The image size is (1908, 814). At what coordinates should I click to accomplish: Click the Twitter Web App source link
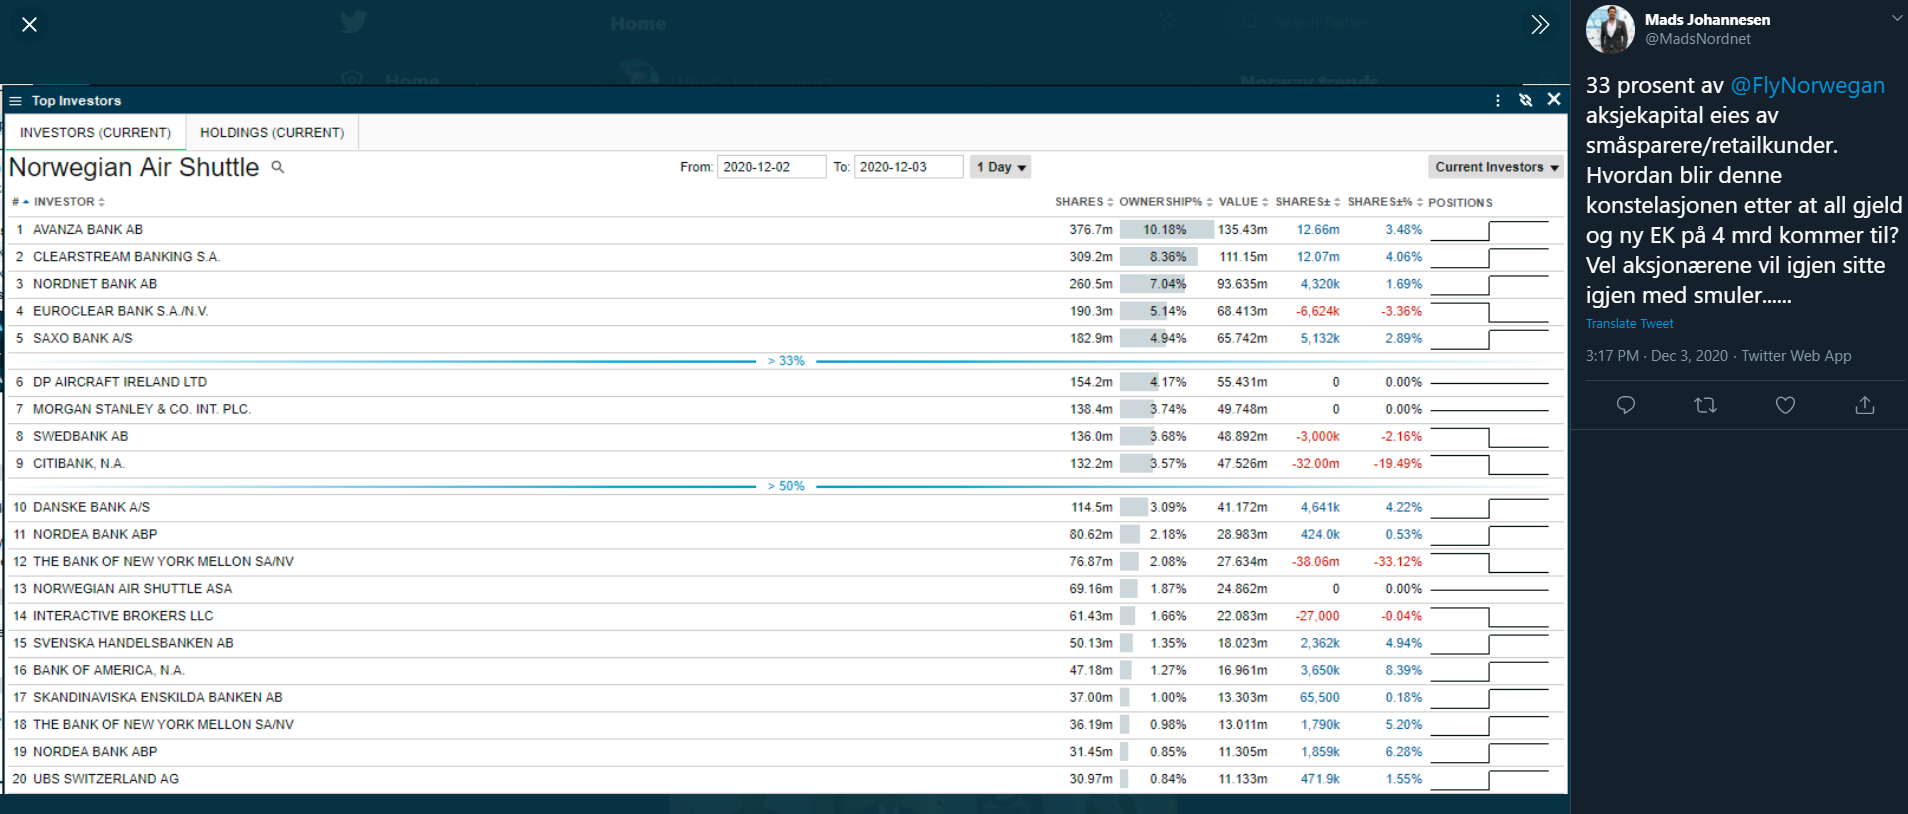1796,356
